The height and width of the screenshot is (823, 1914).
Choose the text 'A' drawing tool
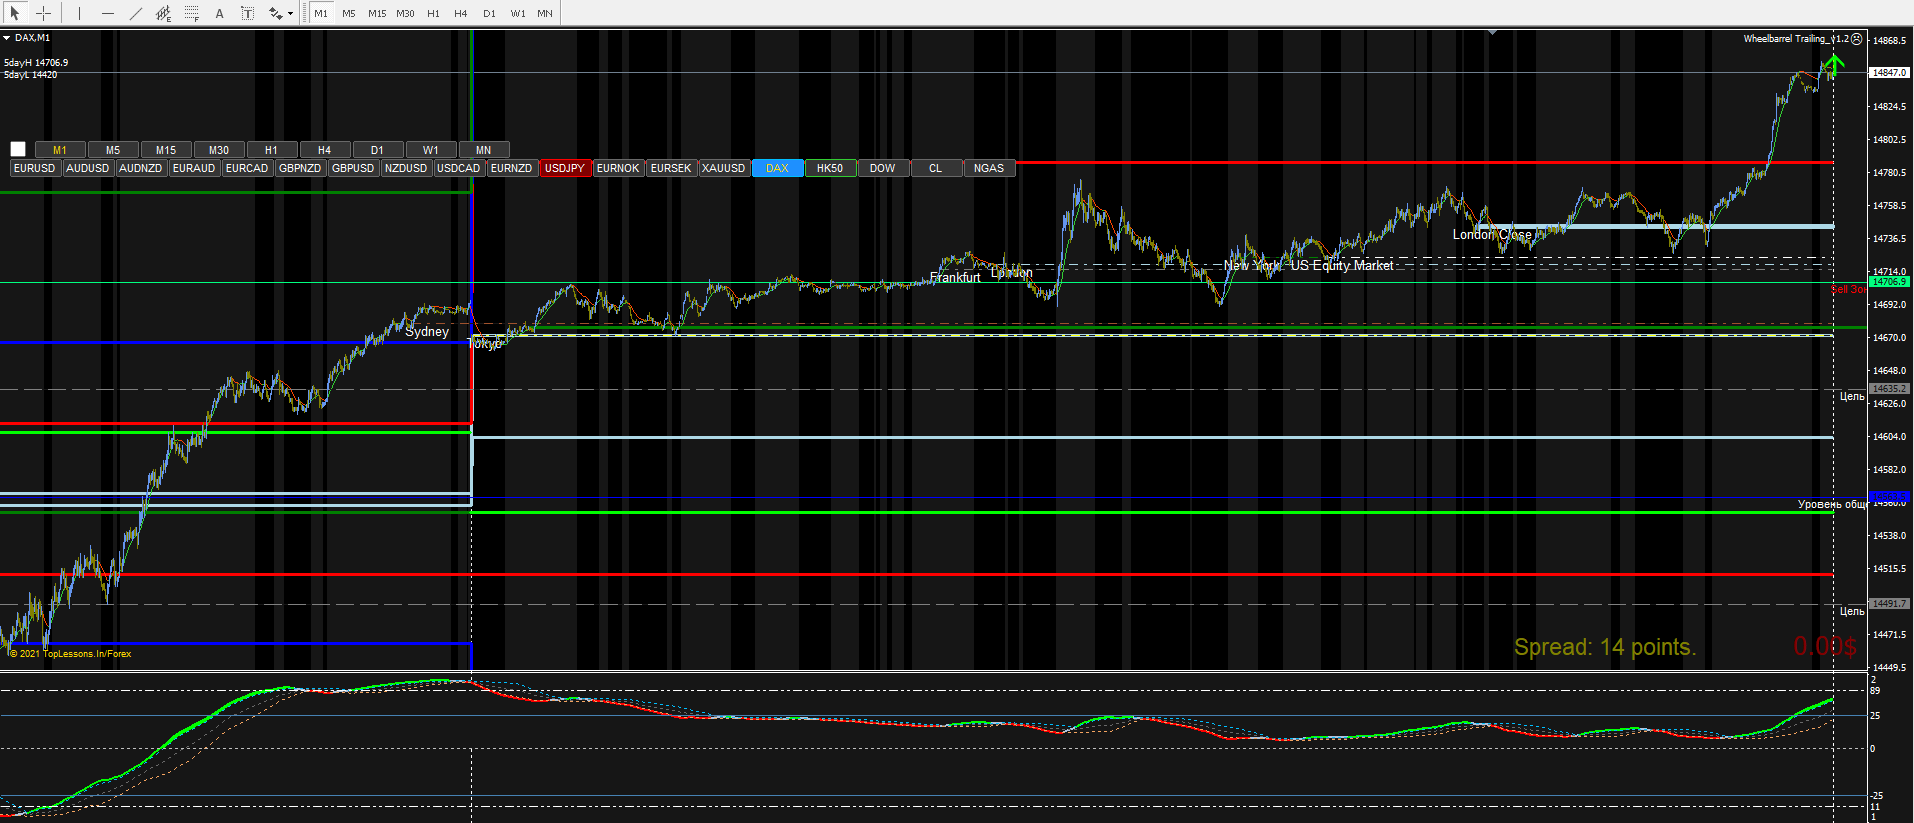tap(220, 13)
